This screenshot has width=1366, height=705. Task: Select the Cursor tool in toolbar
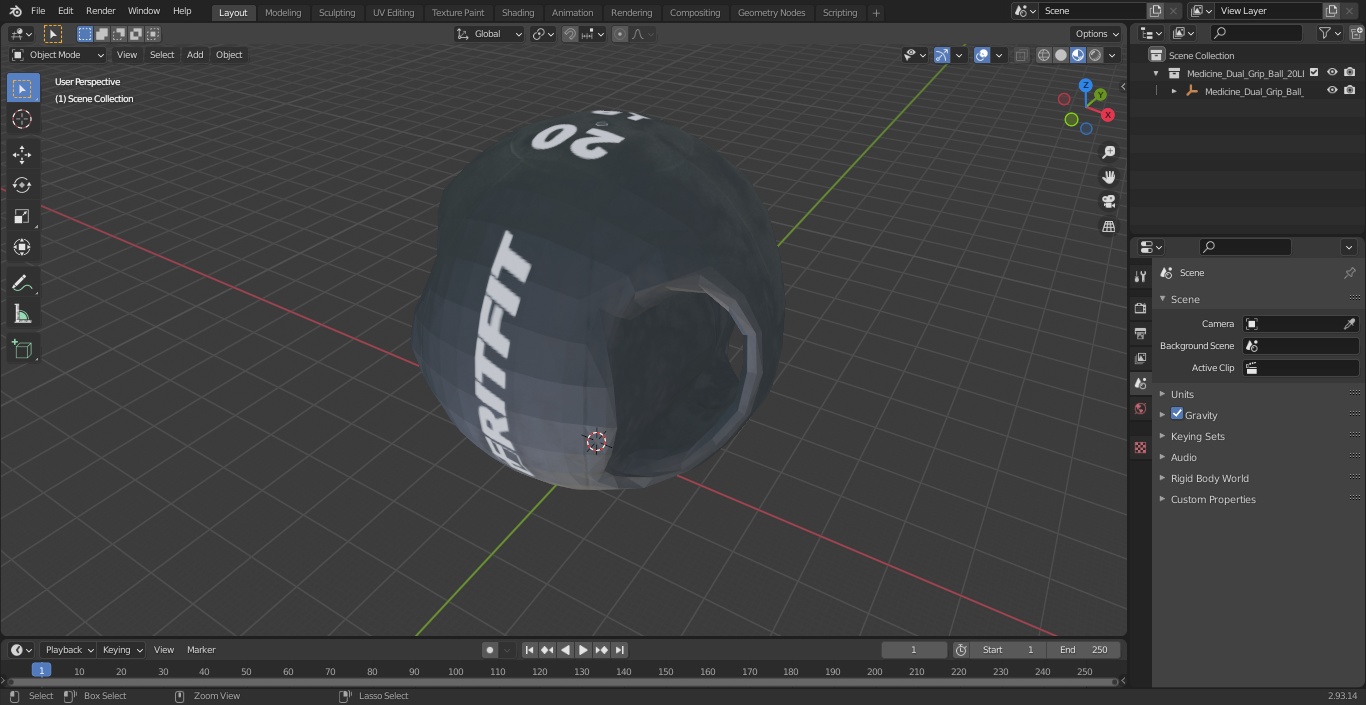pos(22,119)
